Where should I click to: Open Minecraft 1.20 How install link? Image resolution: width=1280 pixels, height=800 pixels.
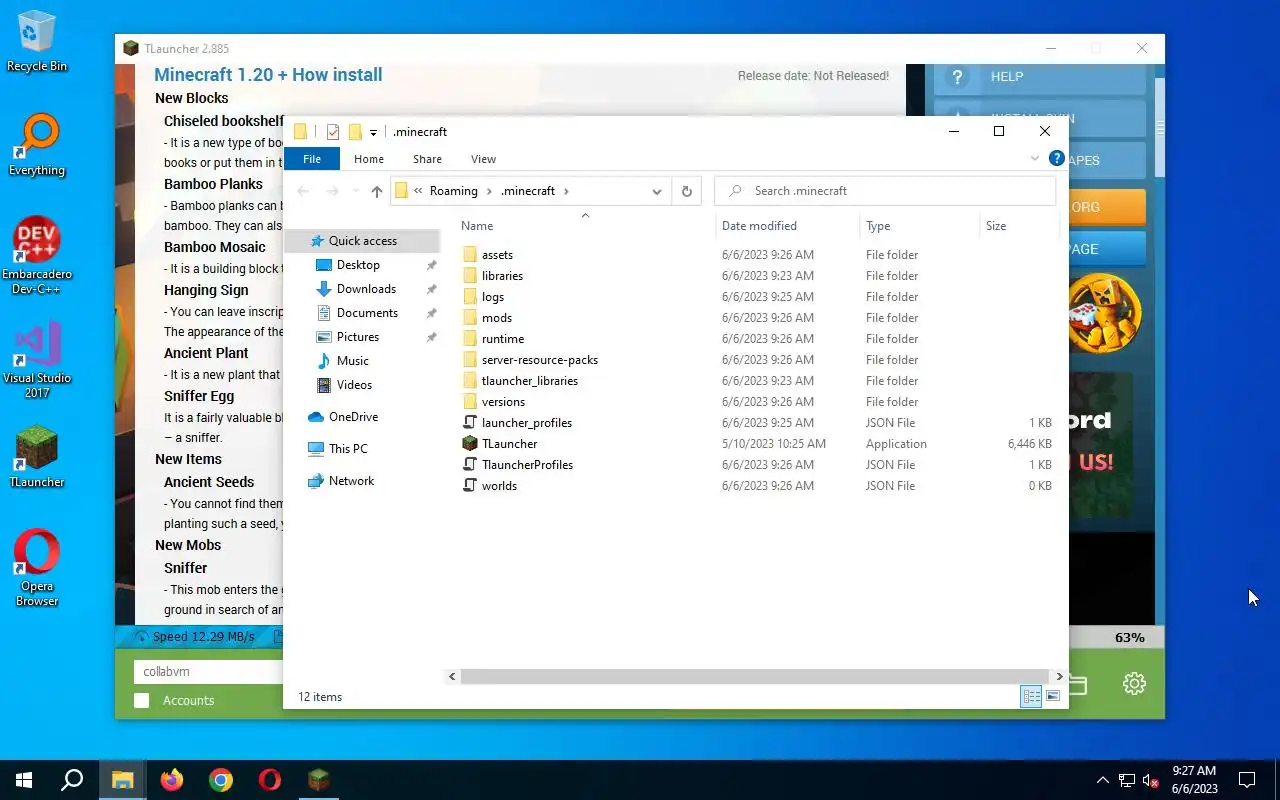(x=268, y=75)
